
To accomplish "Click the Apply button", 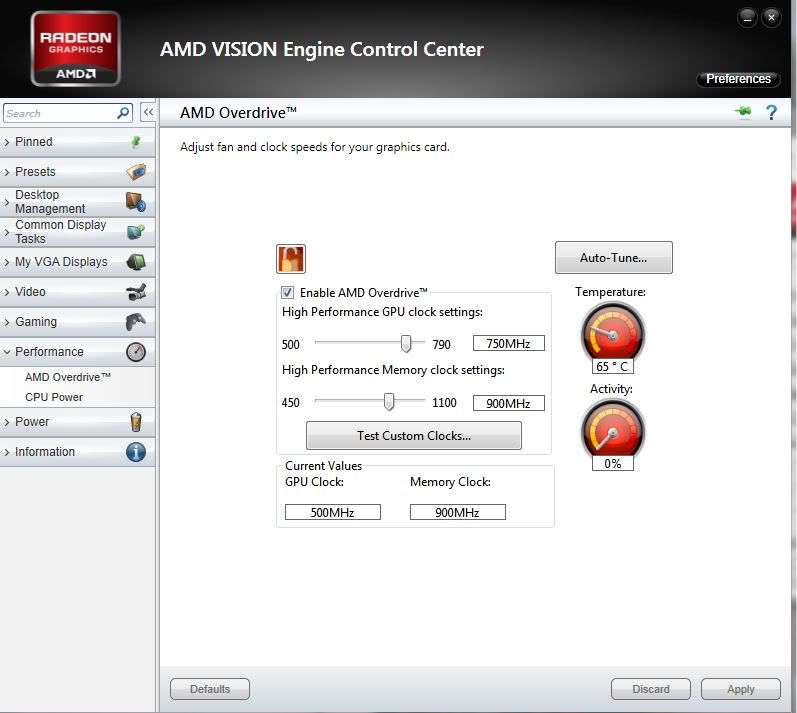I will [x=741, y=689].
